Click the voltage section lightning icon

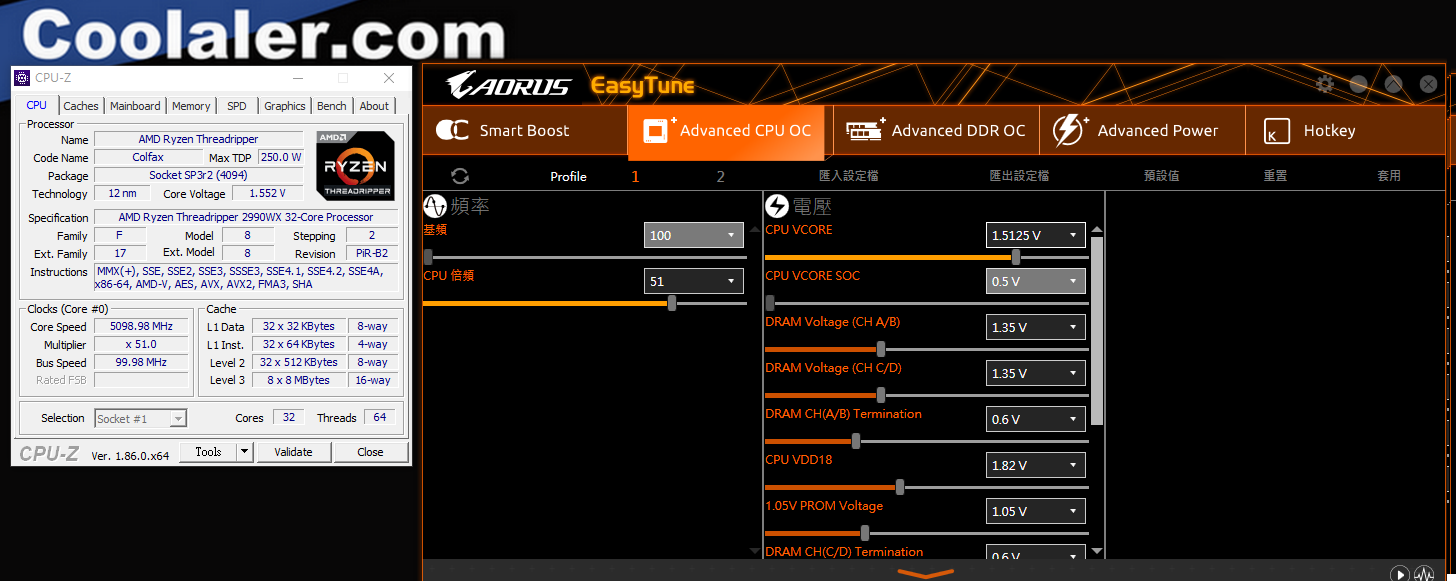[777, 207]
